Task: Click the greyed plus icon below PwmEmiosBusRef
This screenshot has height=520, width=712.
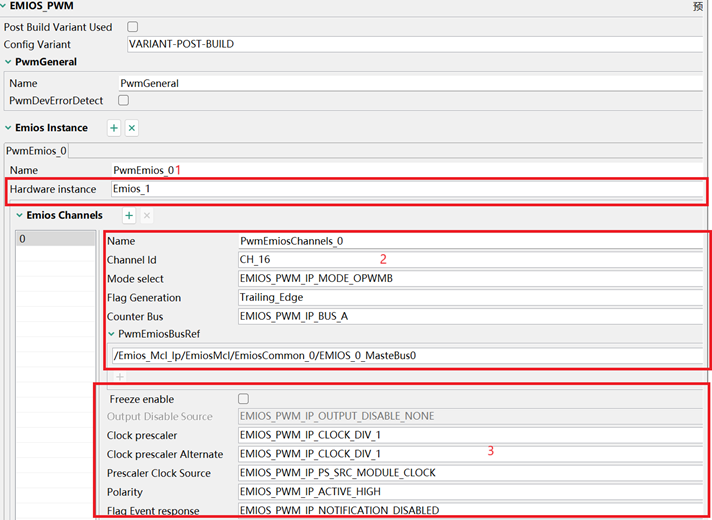Action: click(119, 377)
